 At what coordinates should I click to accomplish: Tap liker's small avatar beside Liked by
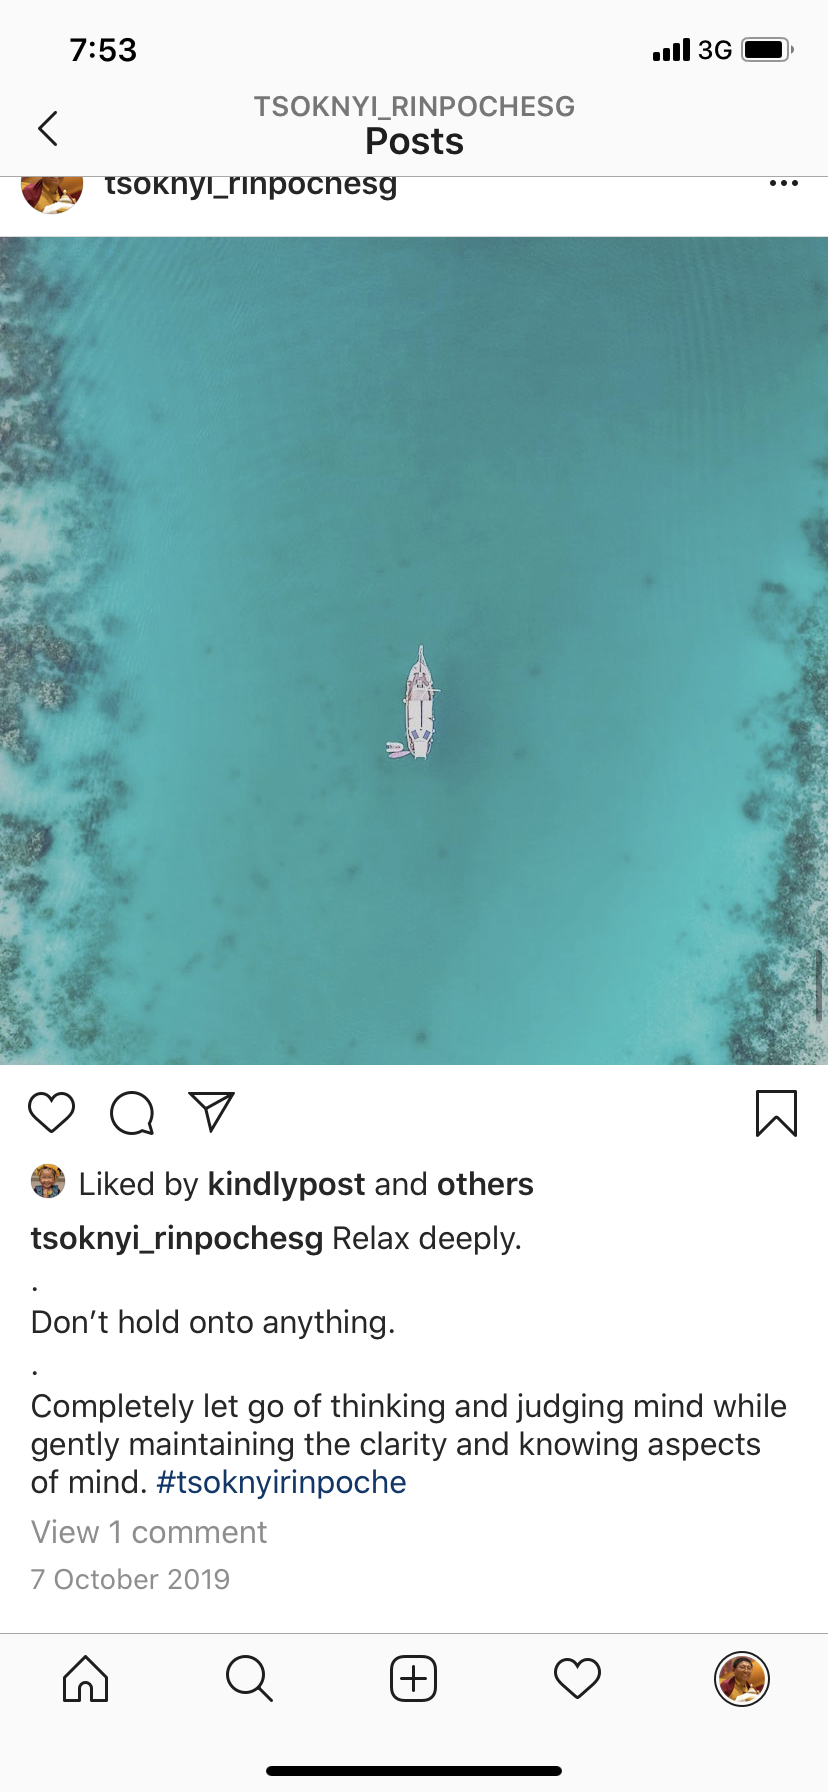click(x=48, y=1181)
